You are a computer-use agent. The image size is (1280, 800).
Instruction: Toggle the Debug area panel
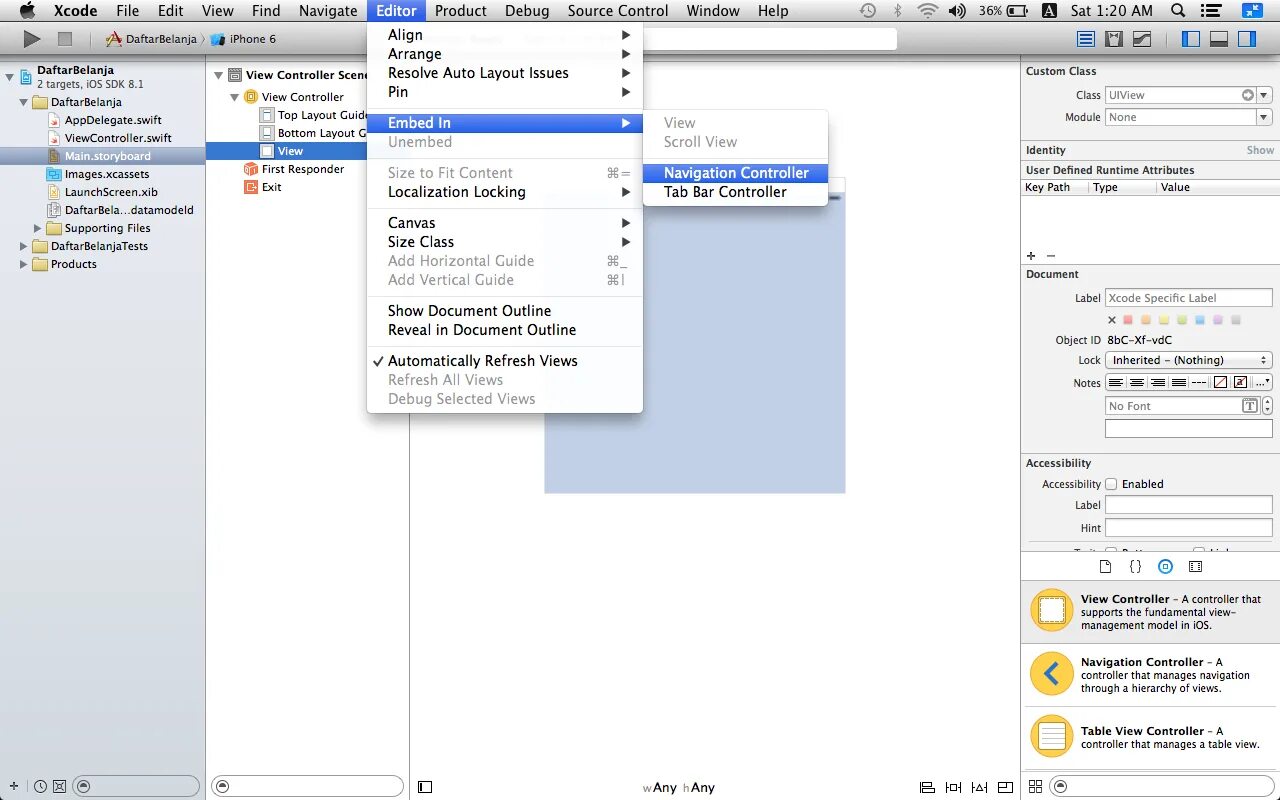coord(1219,39)
